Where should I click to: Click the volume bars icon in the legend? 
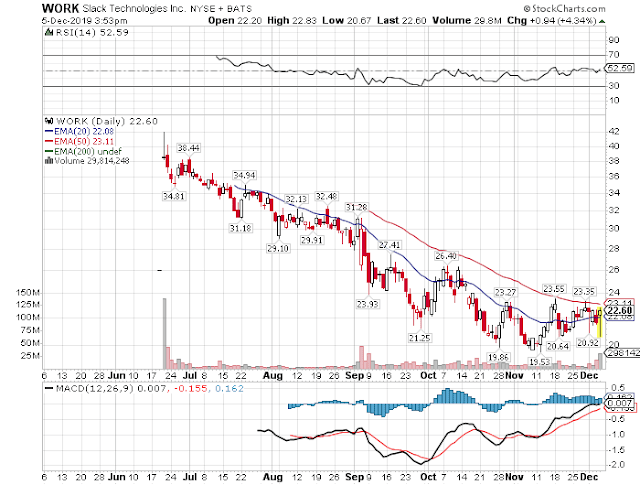[x=49, y=161]
